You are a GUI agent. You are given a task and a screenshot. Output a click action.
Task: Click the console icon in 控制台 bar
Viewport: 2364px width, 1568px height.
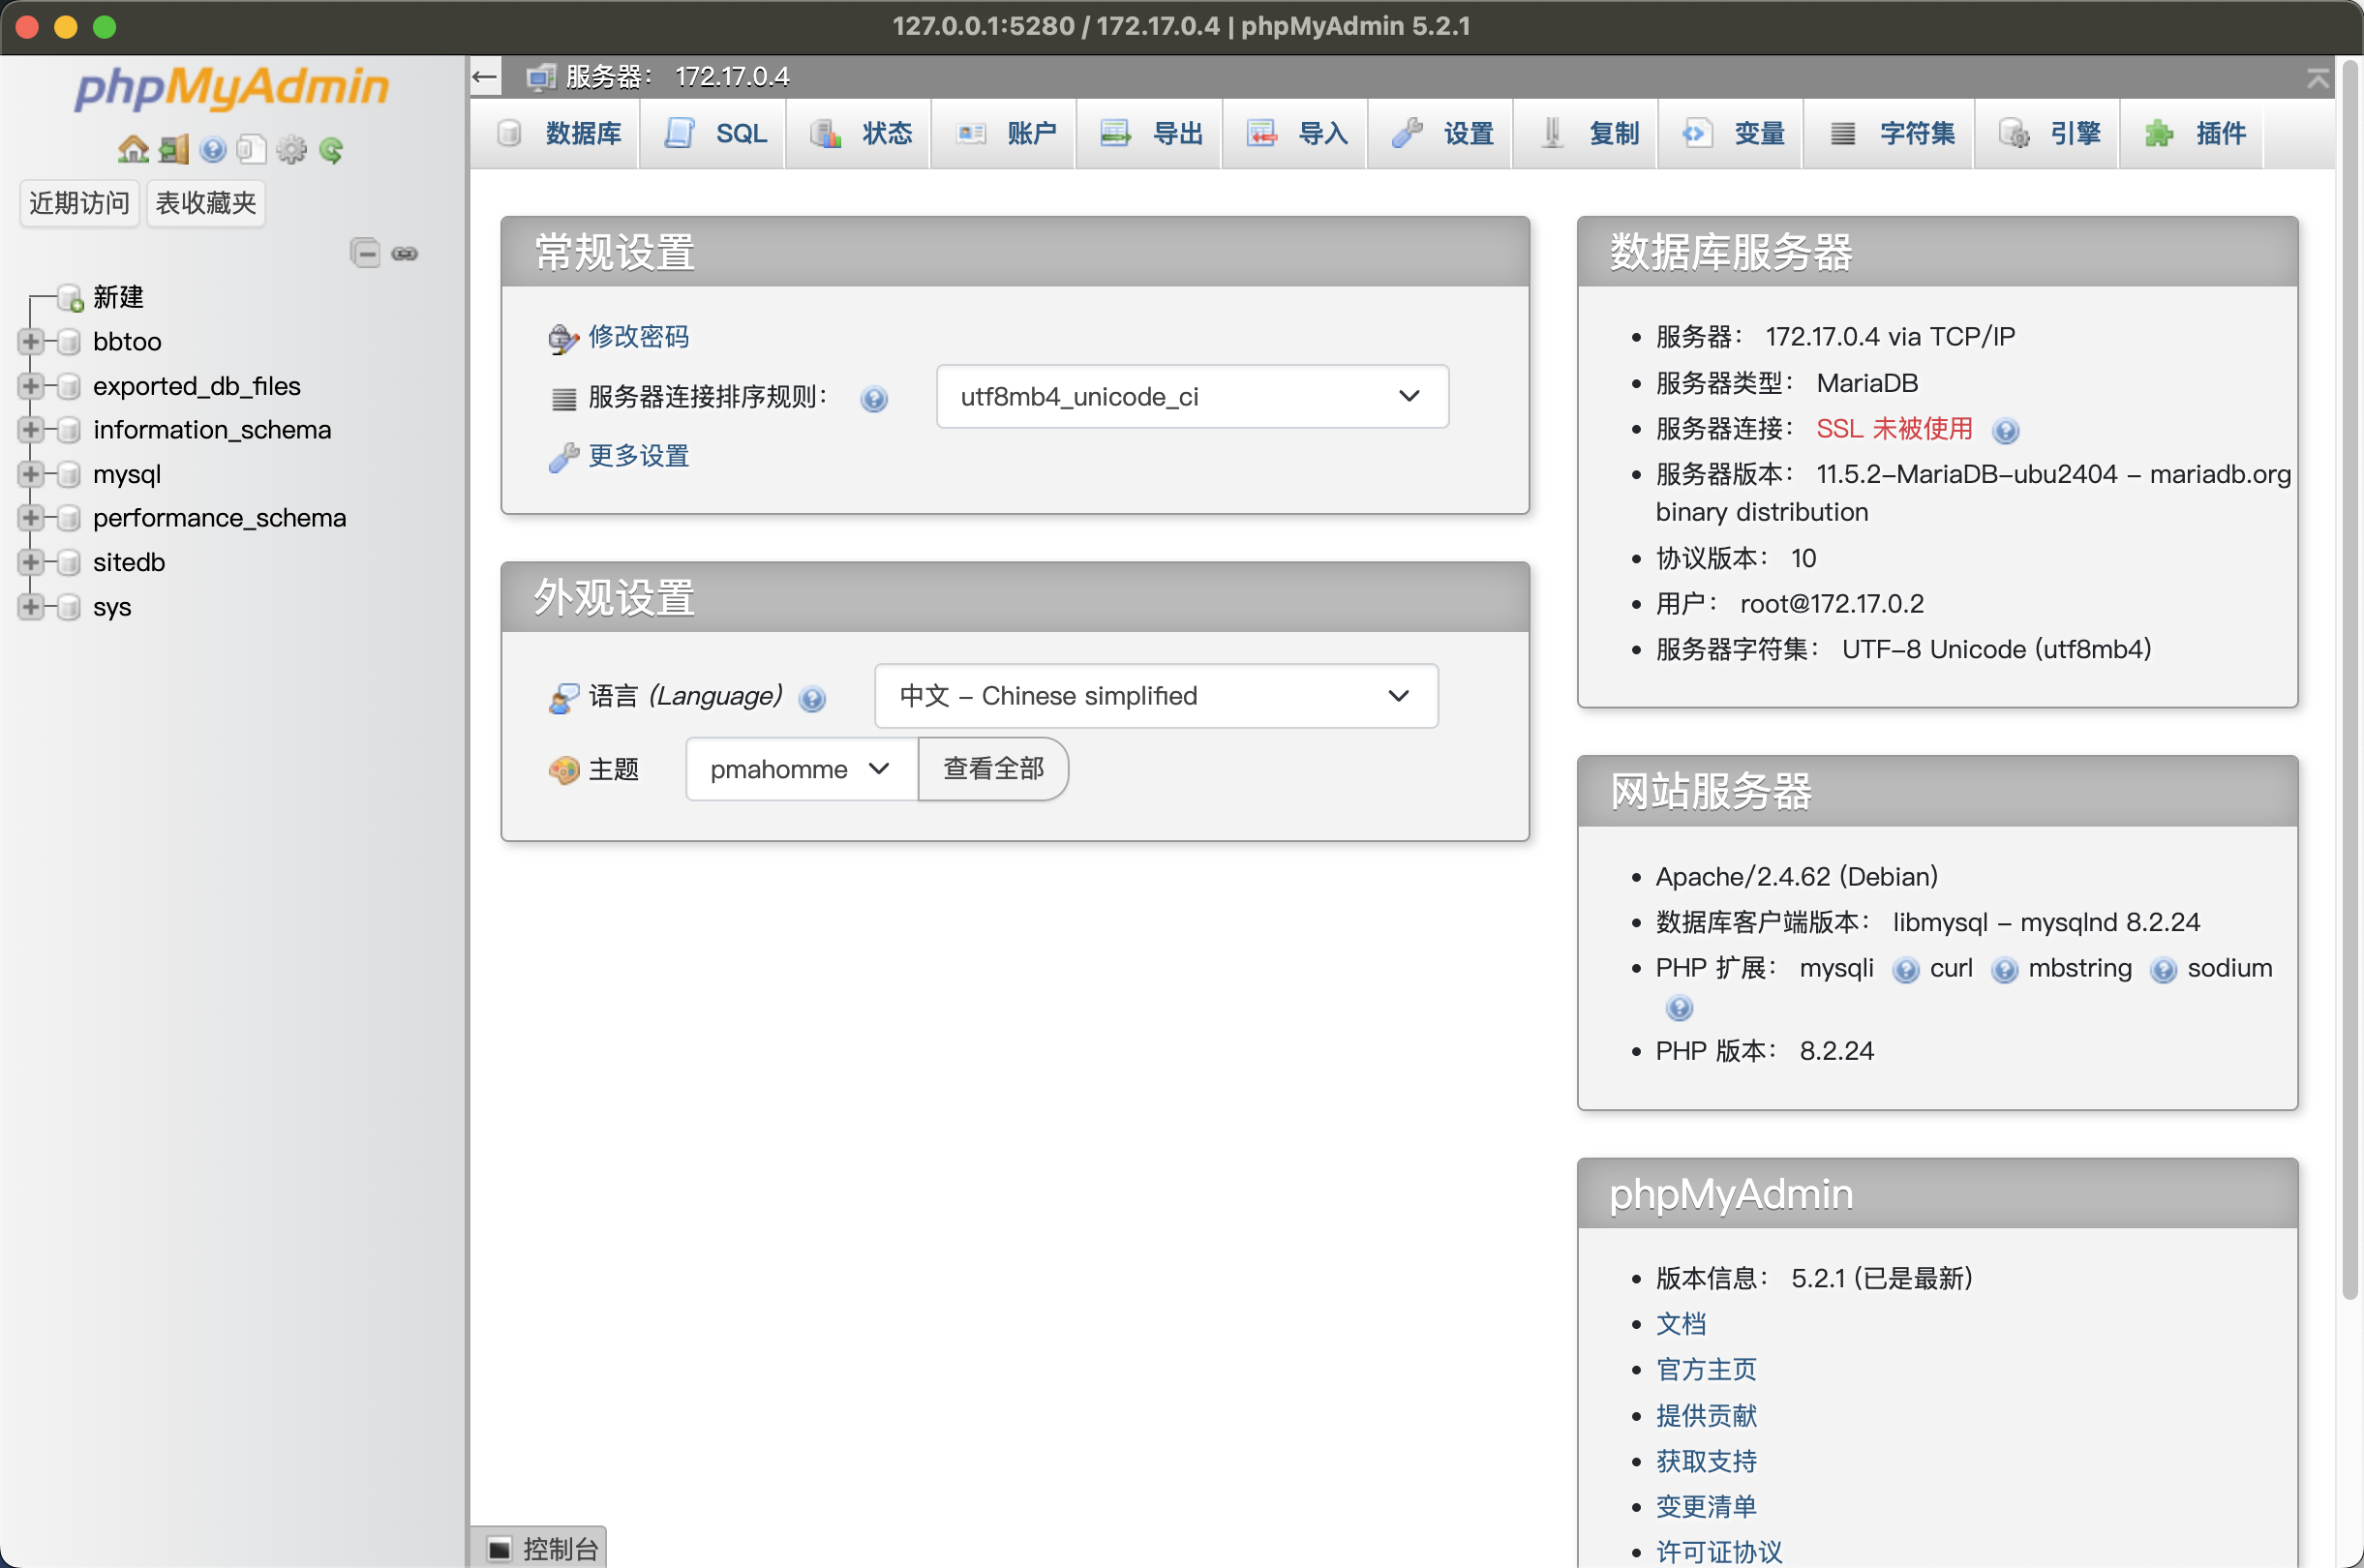point(499,1549)
